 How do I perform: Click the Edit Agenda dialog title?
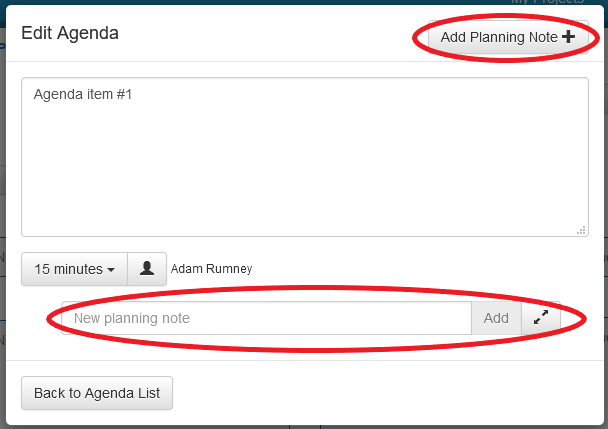pos(70,33)
